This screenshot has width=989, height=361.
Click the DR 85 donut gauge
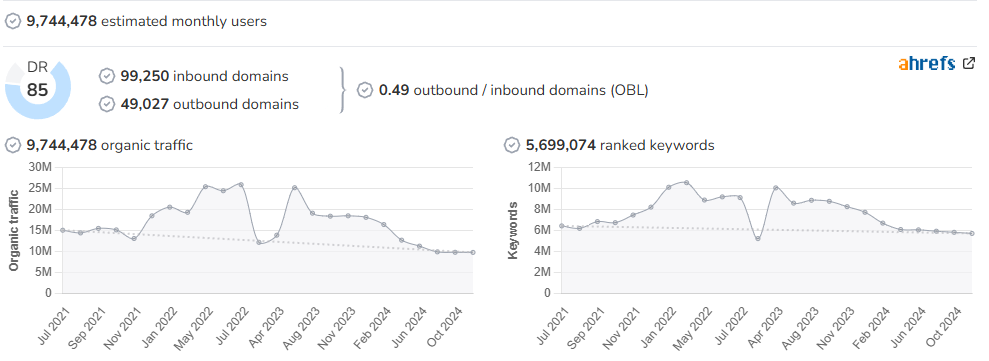coord(38,89)
